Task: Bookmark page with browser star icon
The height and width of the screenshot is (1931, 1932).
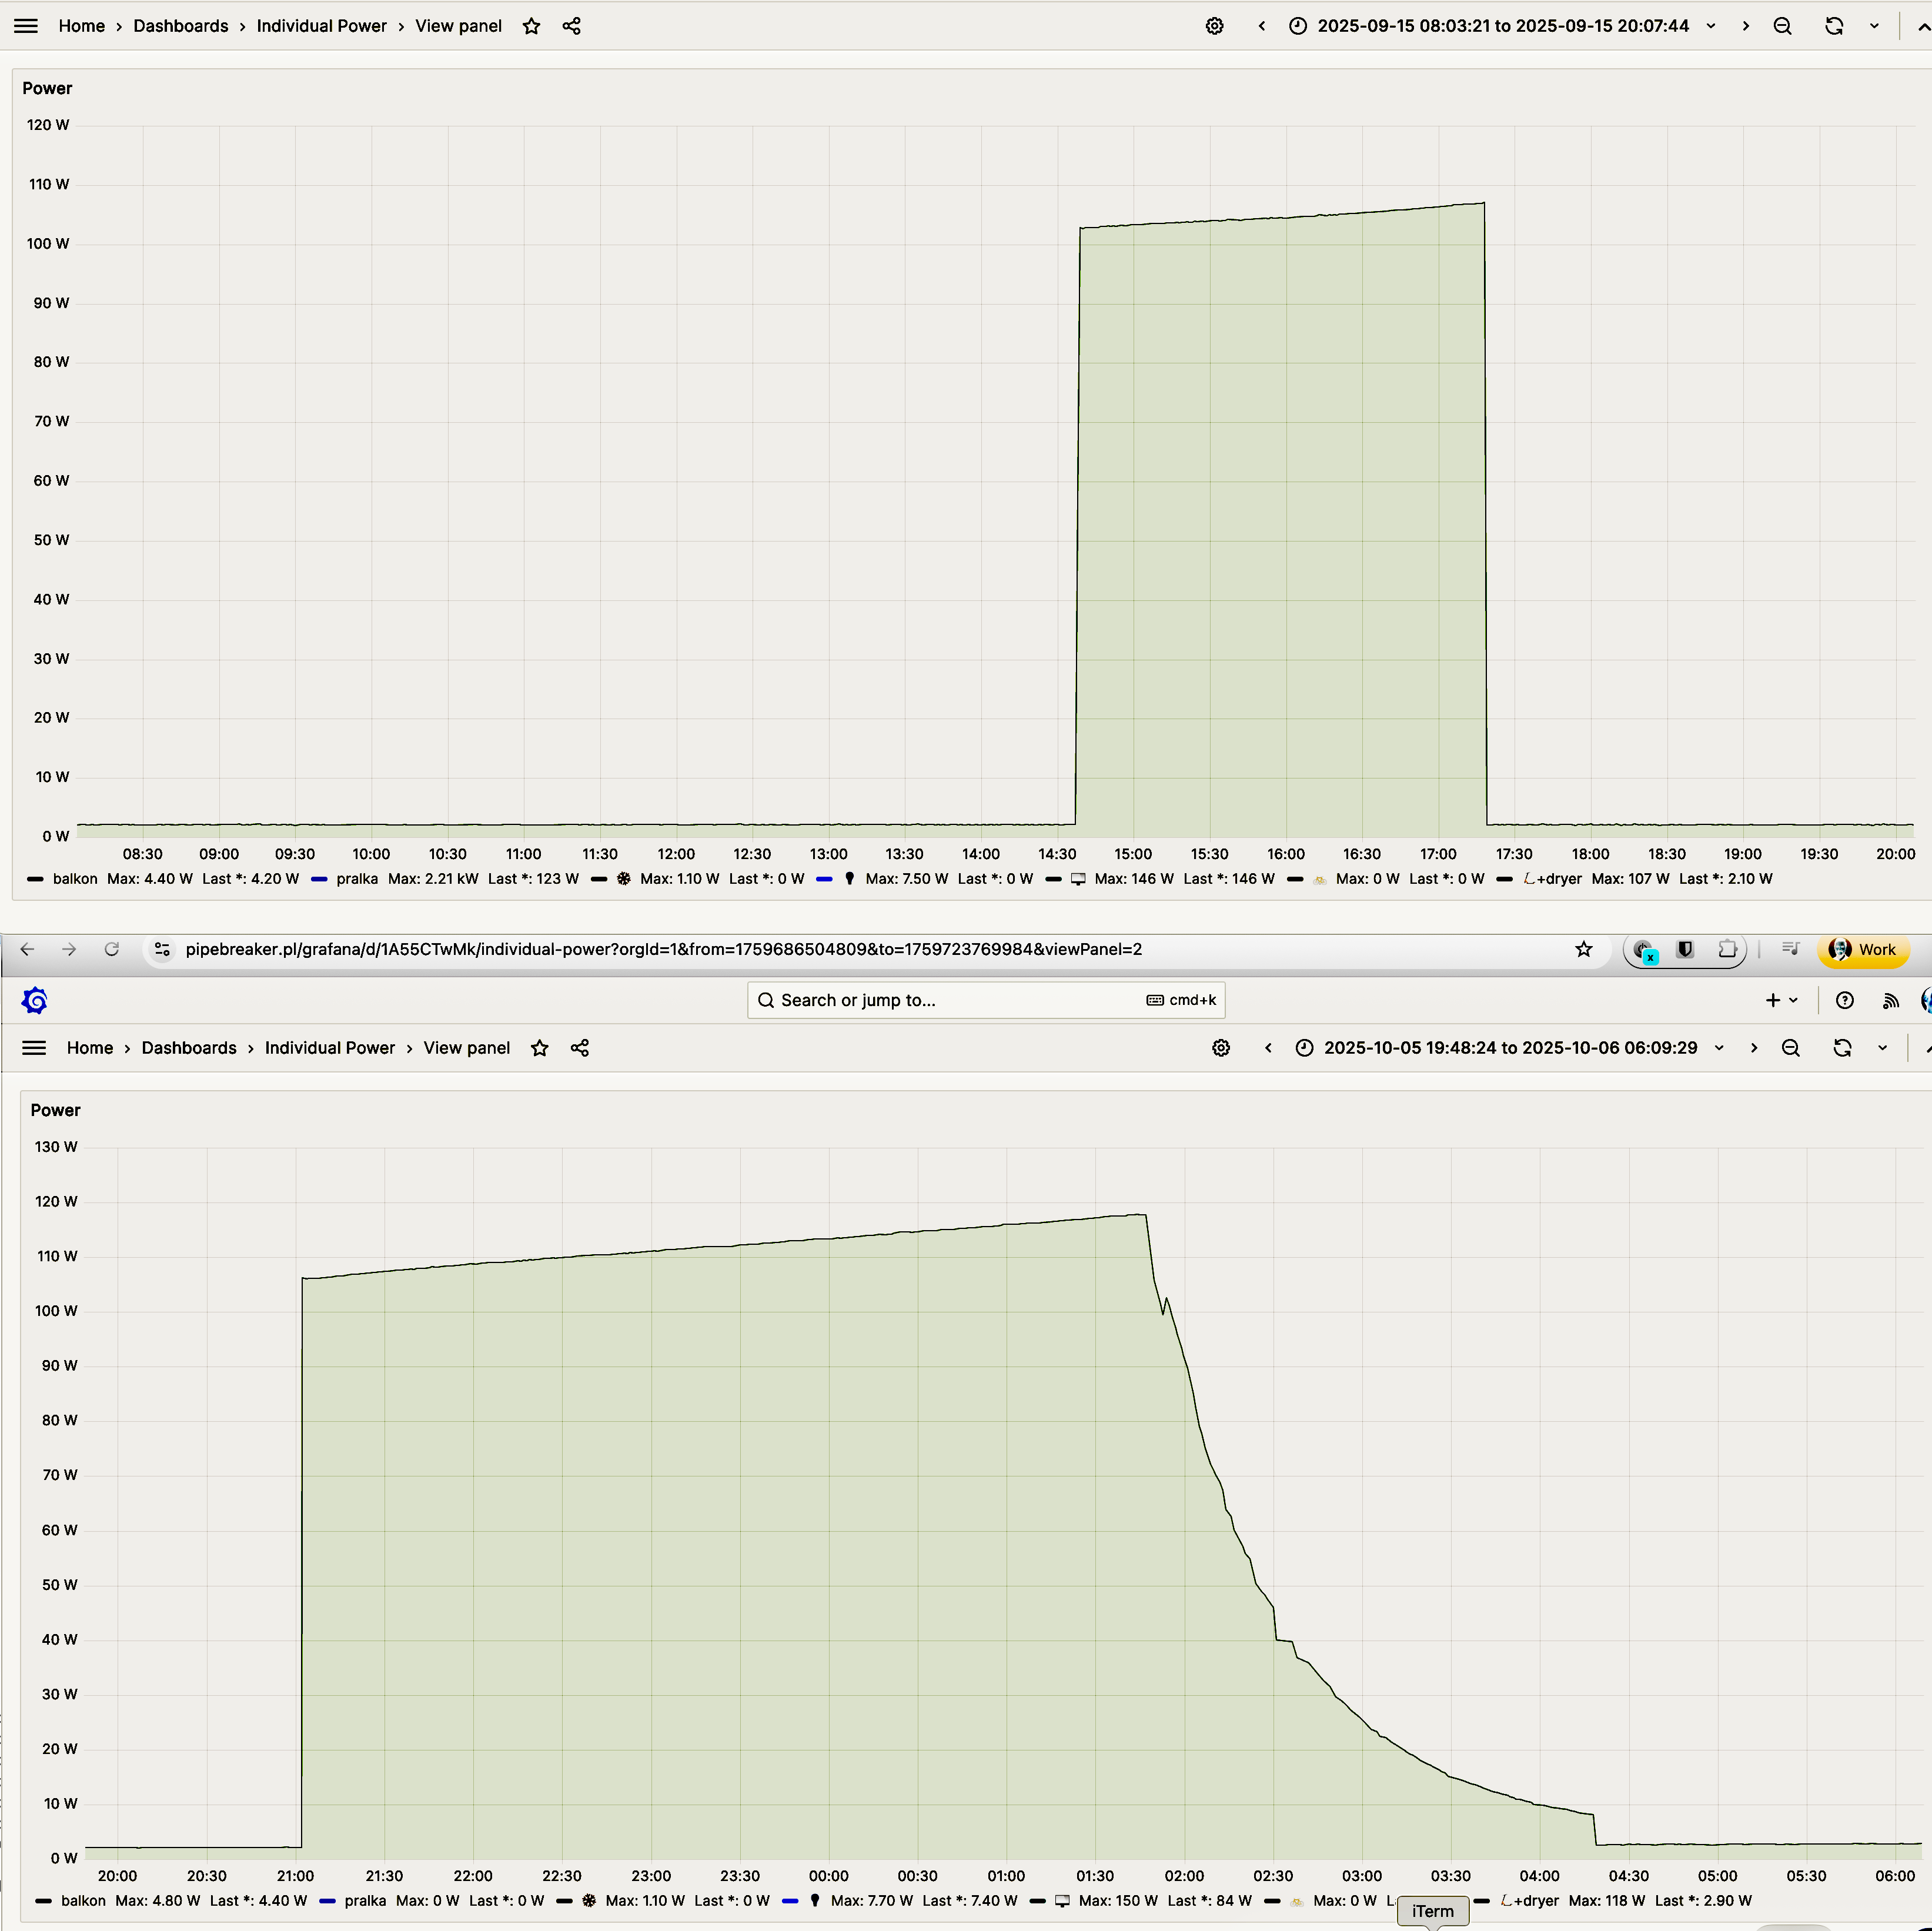Action: tap(1583, 949)
